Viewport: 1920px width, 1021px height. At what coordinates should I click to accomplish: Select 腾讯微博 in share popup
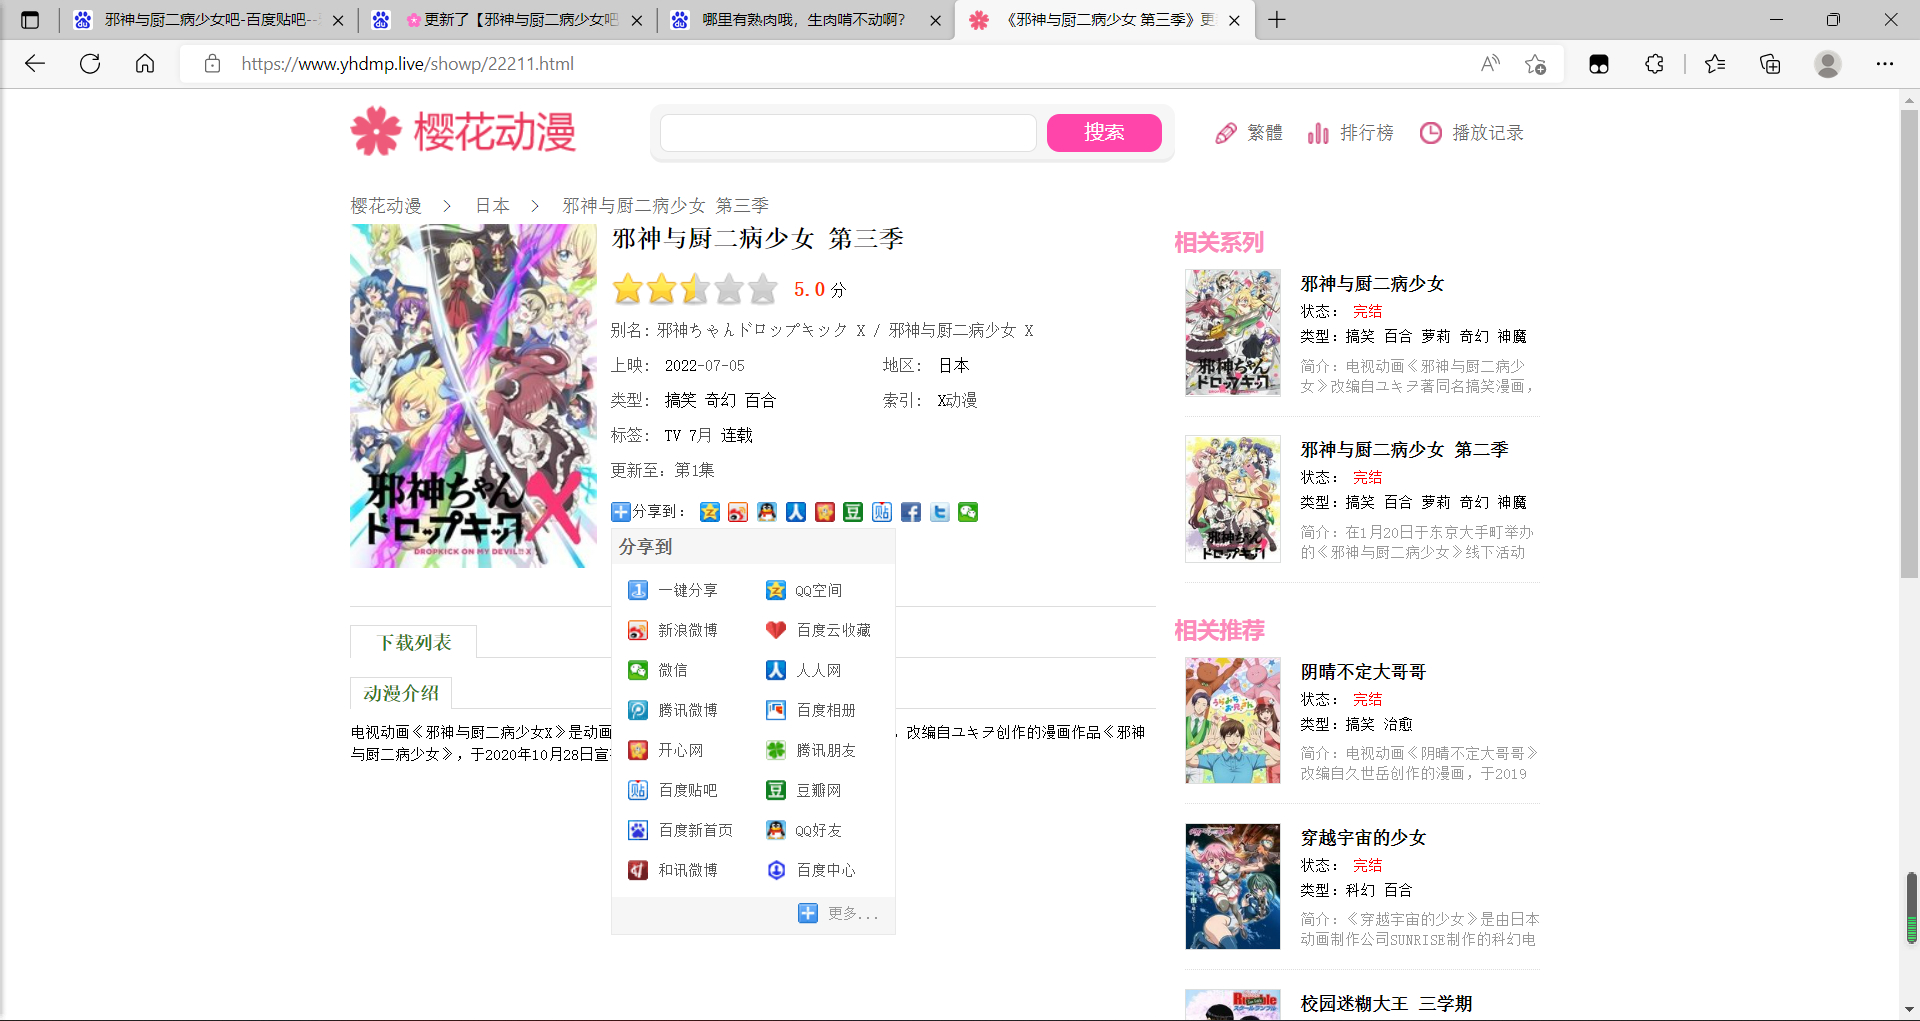673,710
